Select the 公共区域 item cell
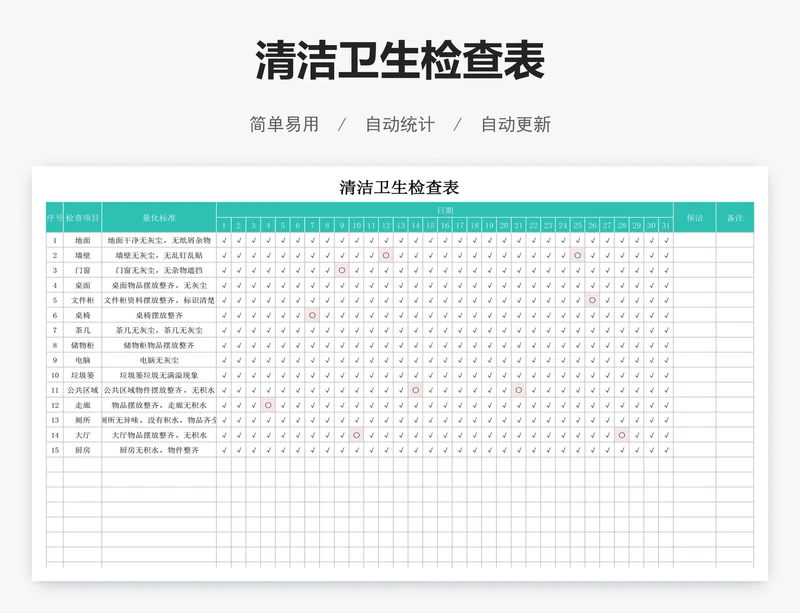Image resolution: width=800 pixels, height=613 pixels. point(83,390)
